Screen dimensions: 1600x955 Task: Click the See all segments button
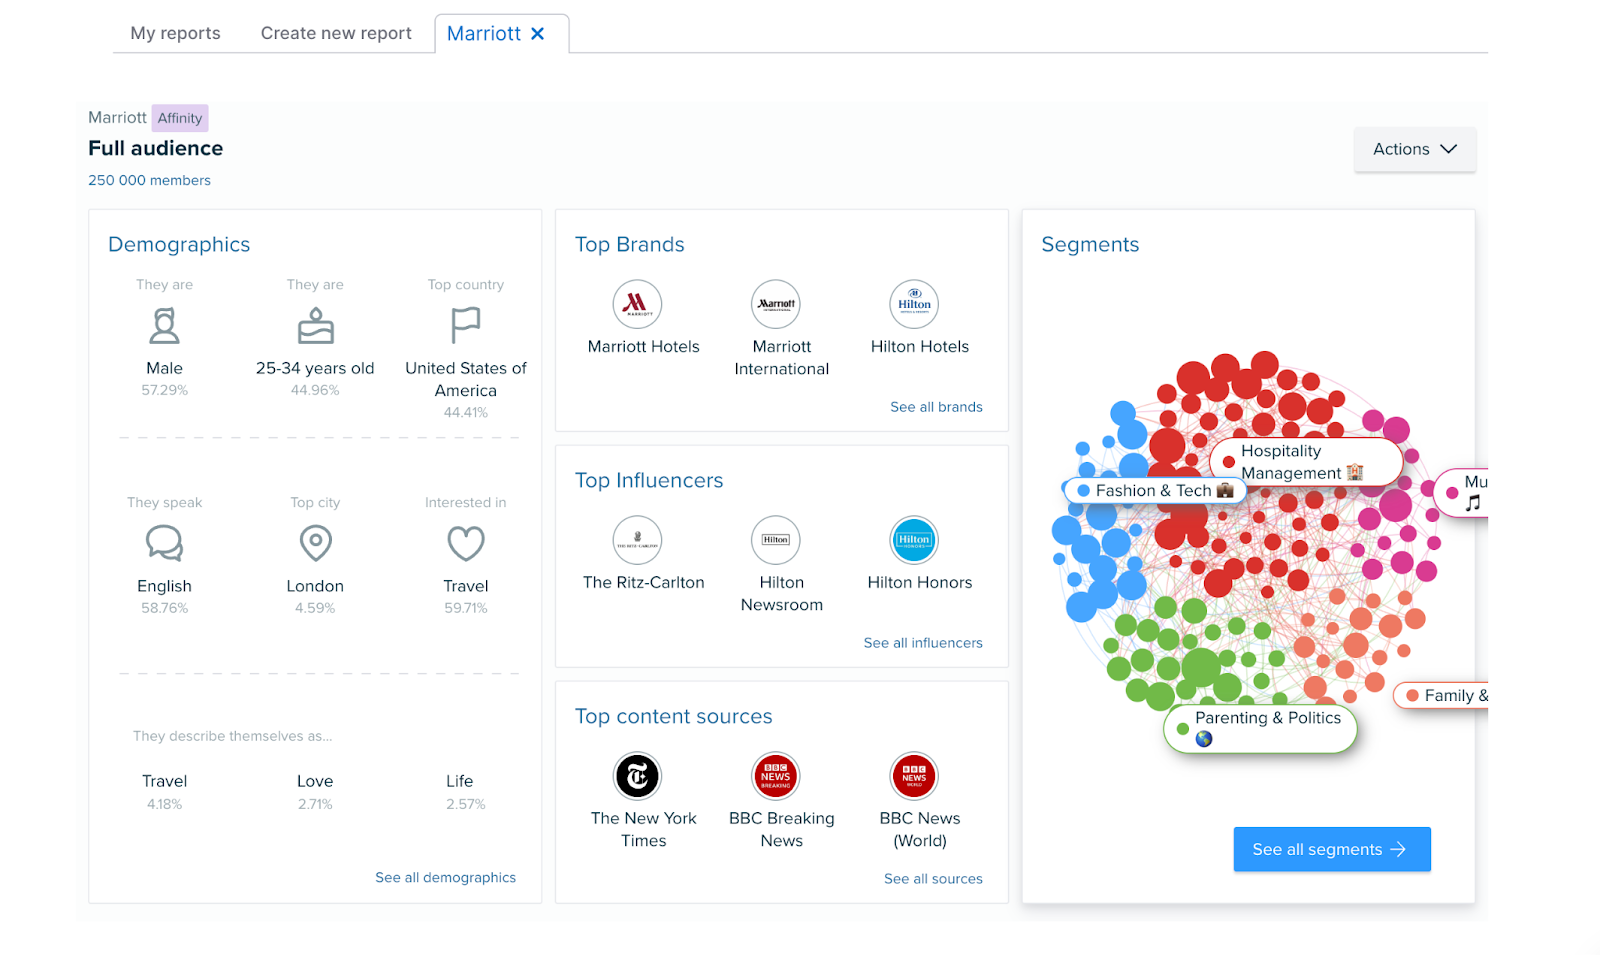tap(1331, 849)
